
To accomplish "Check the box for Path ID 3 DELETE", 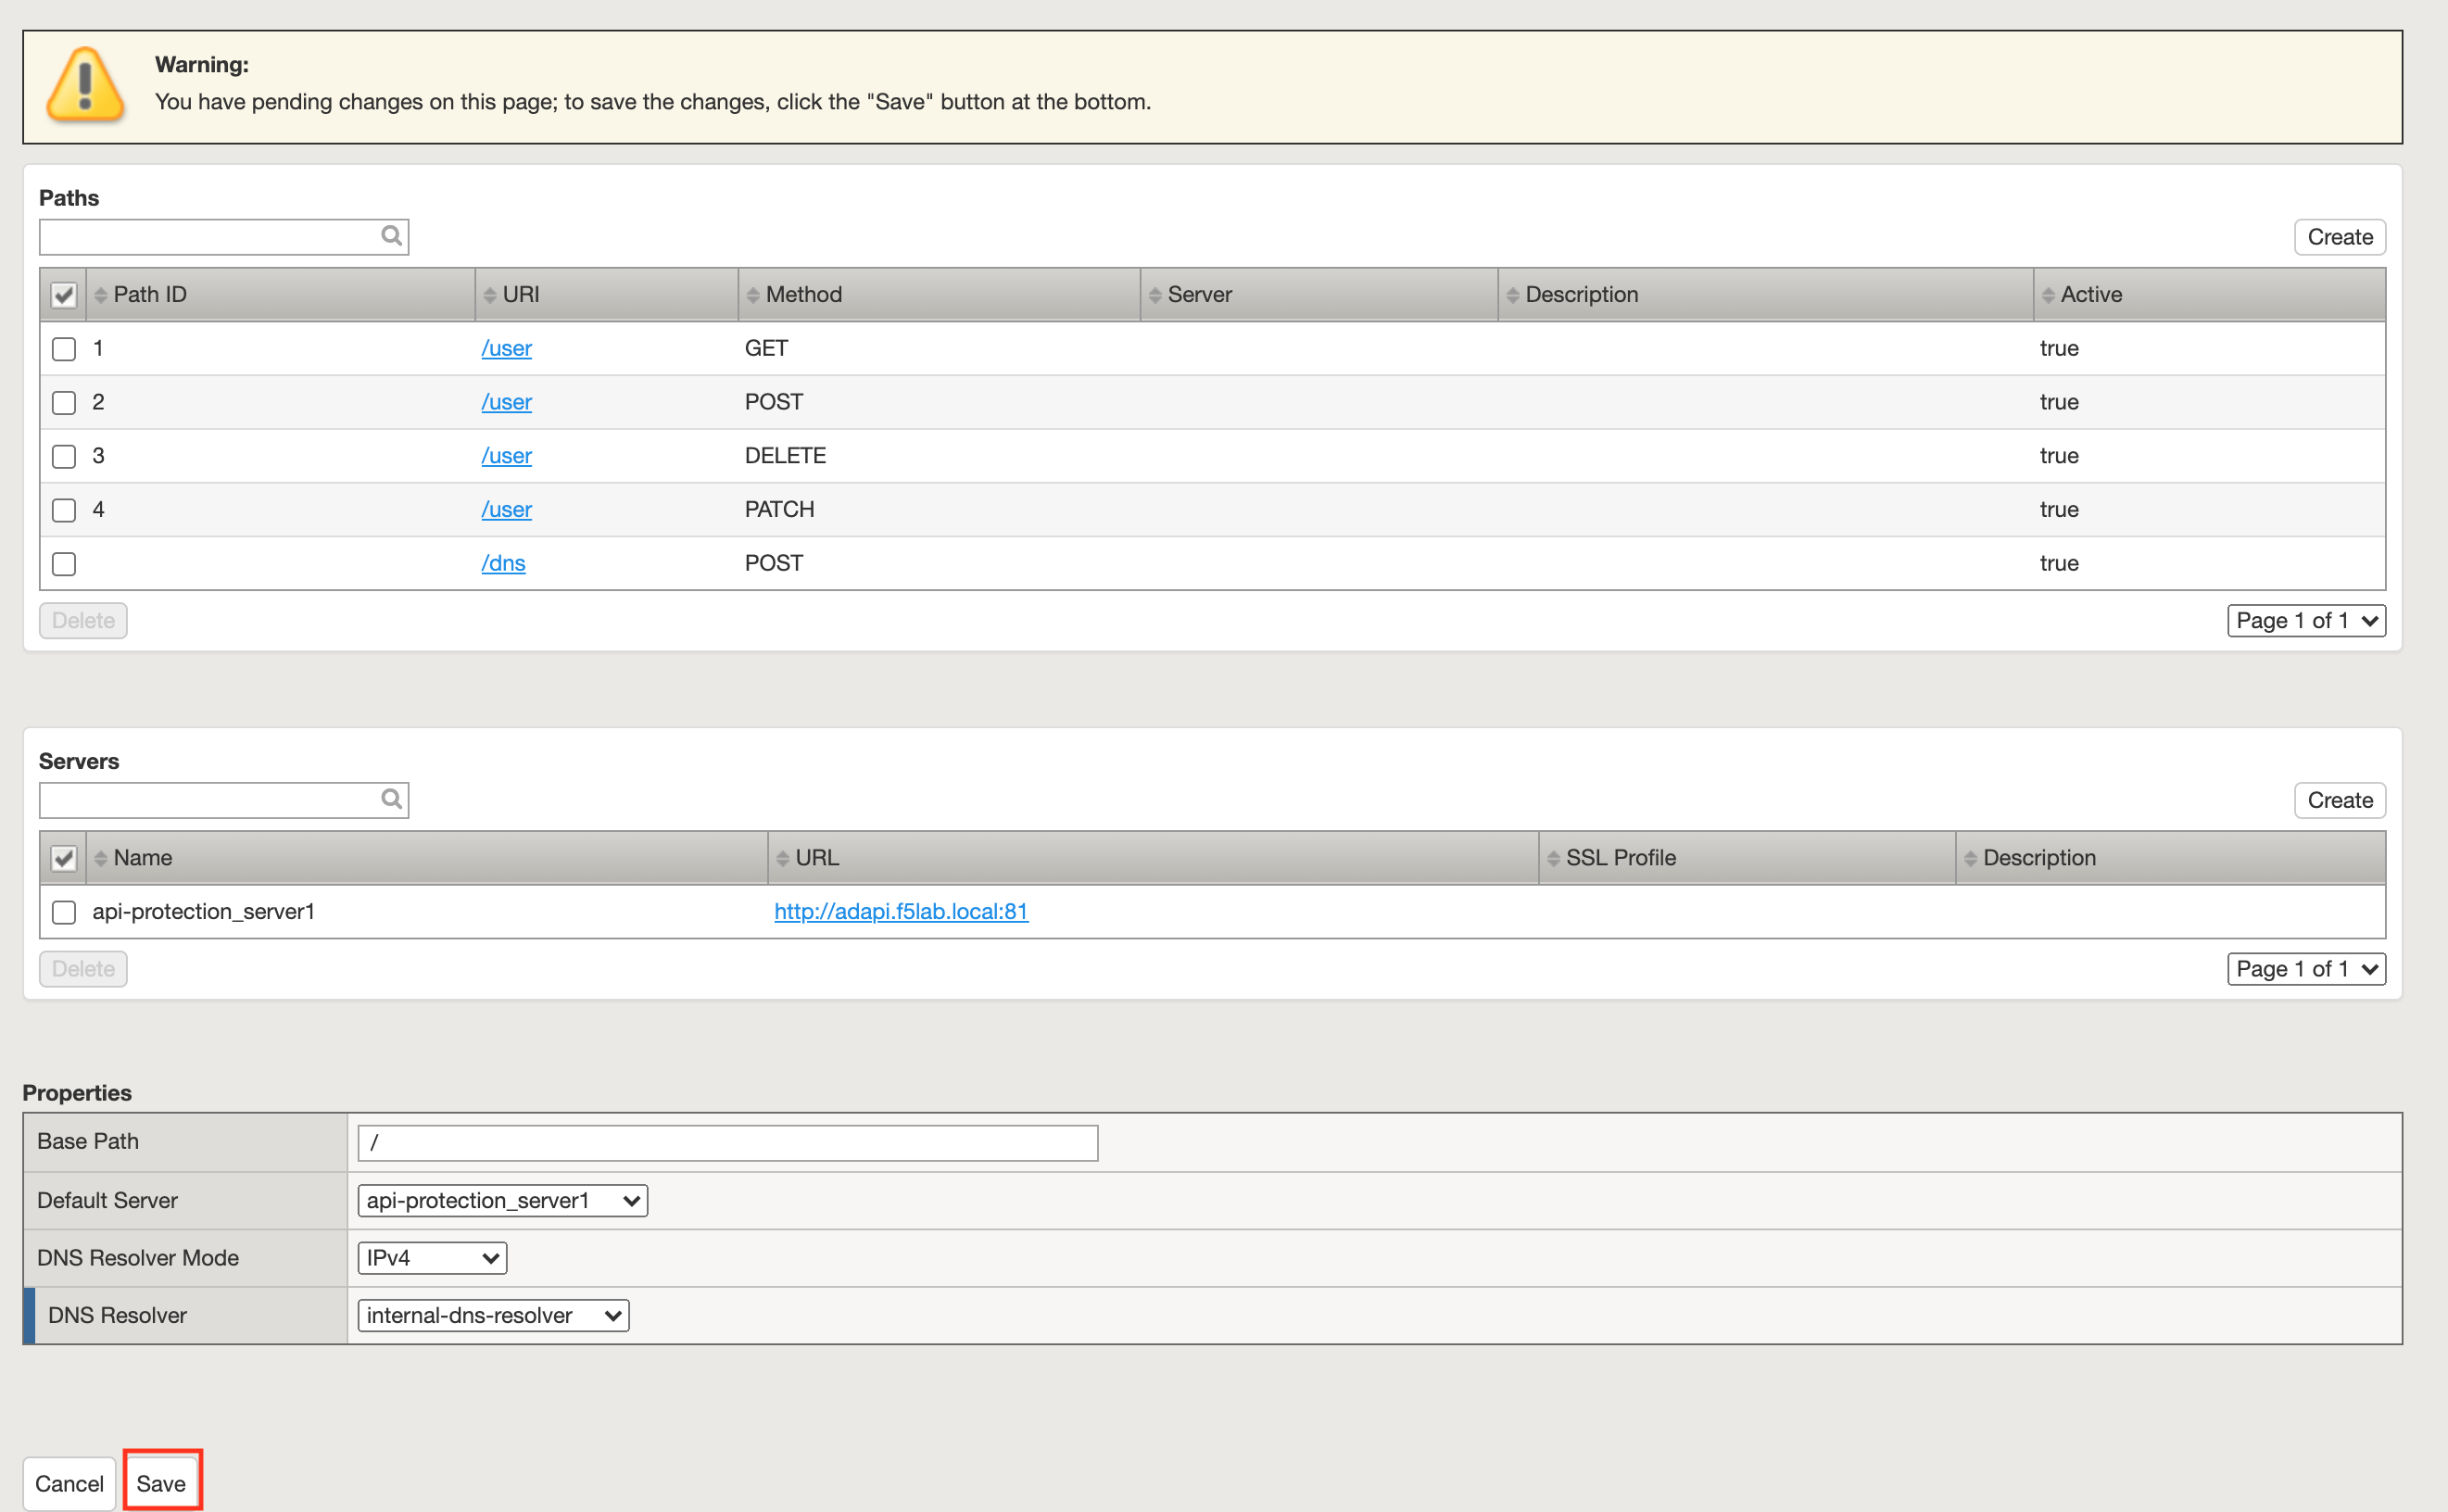I will point(64,457).
